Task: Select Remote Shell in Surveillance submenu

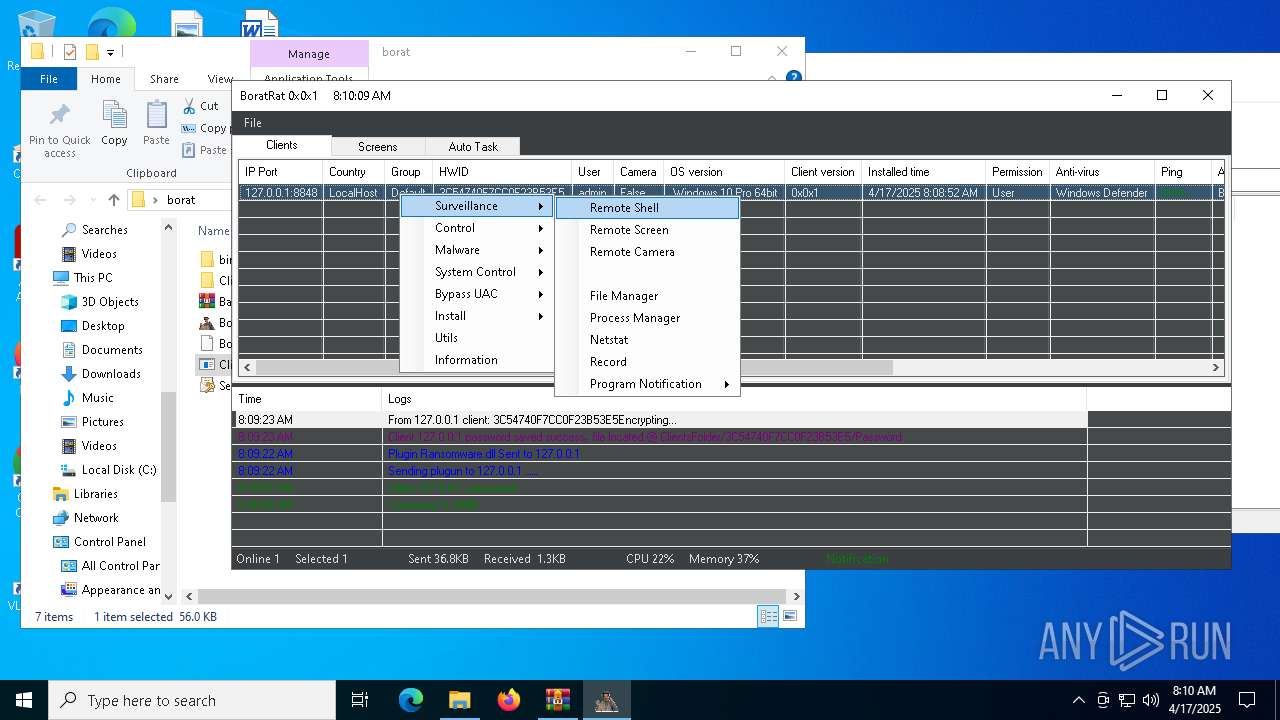Action: 647,208
